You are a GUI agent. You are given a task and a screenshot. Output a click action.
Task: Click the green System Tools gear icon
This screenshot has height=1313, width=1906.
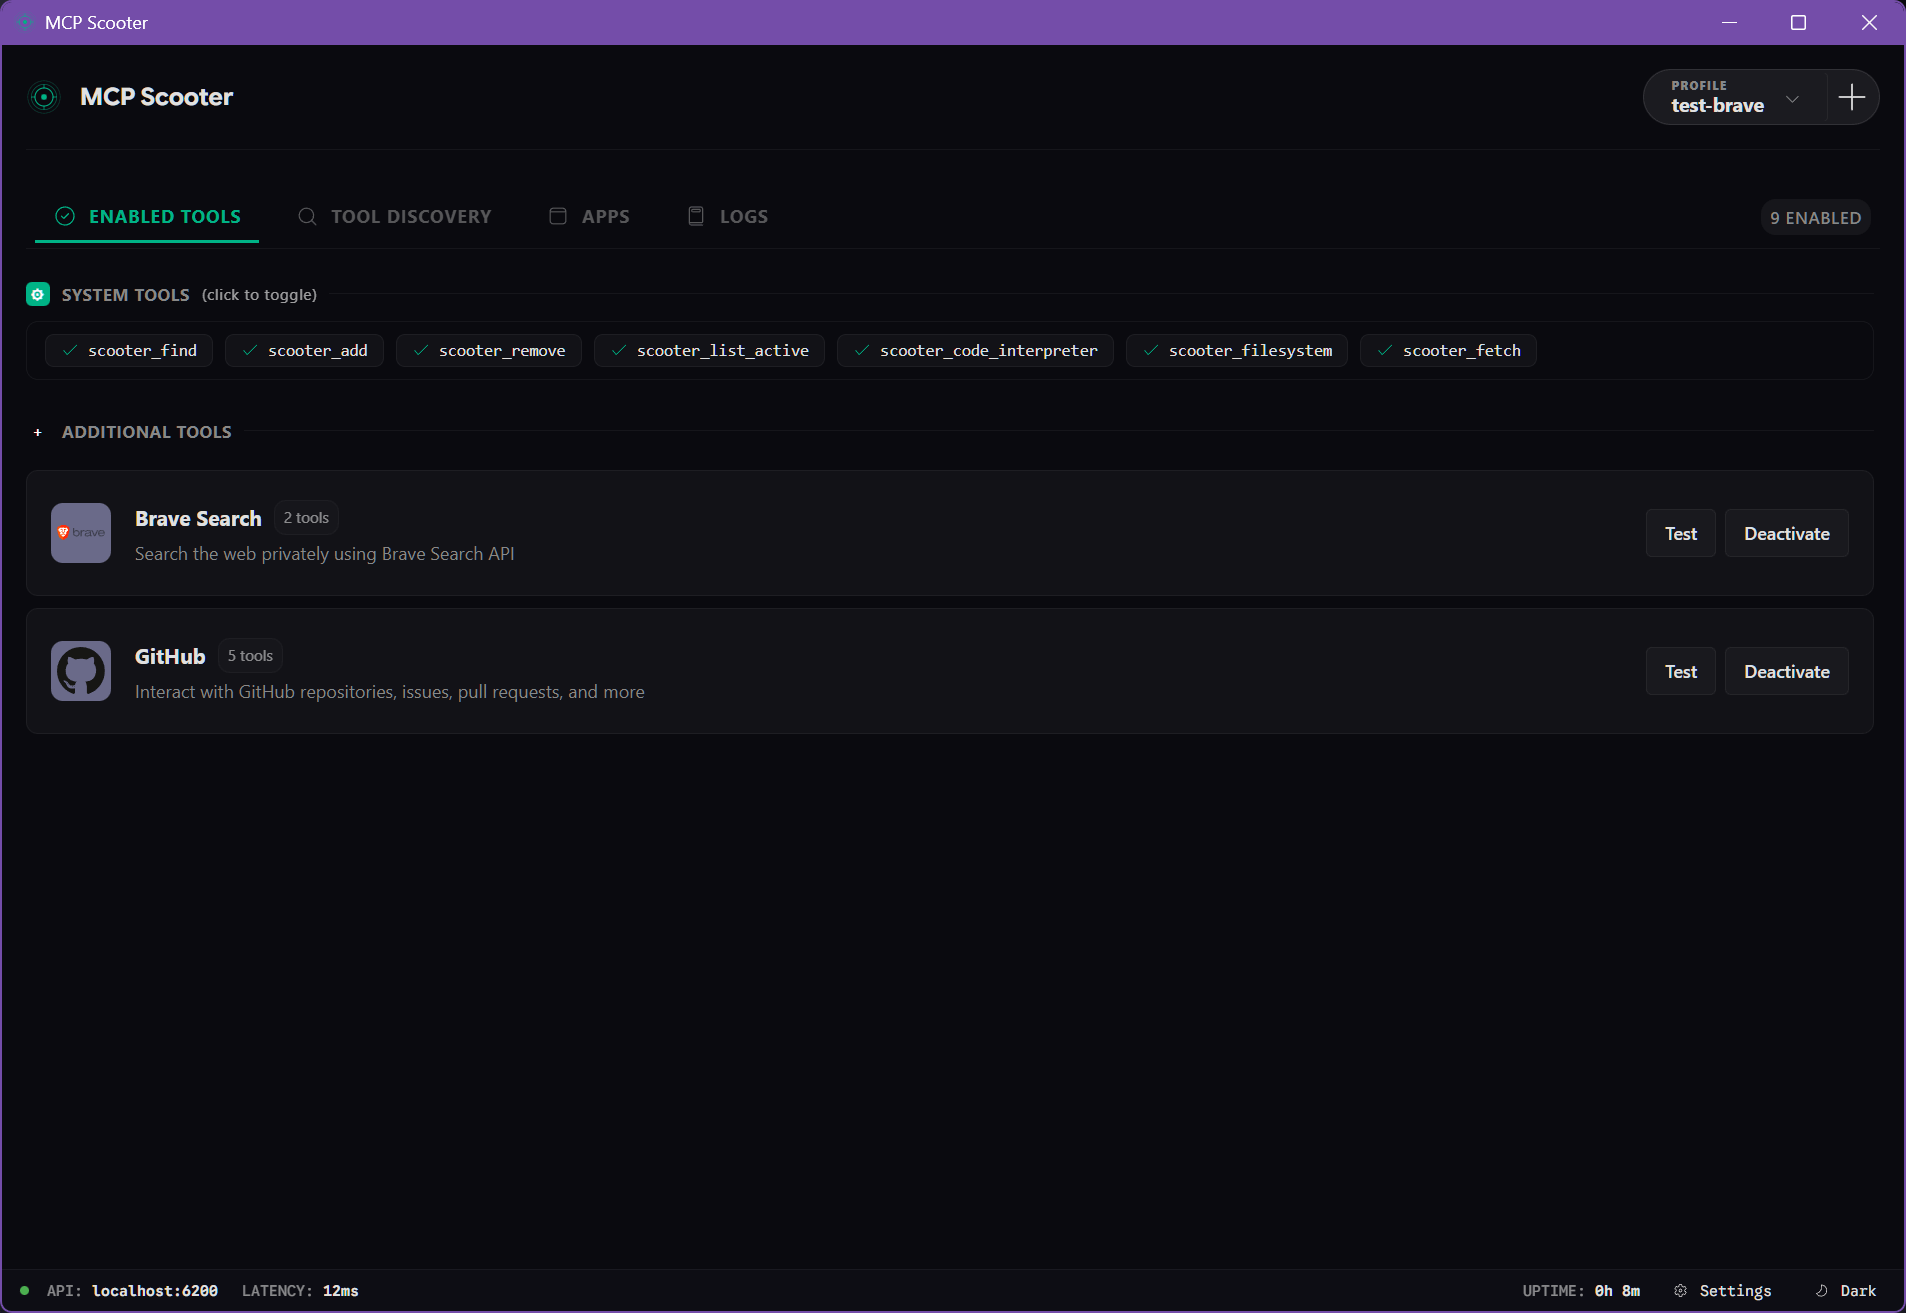pyautogui.click(x=38, y=294)
